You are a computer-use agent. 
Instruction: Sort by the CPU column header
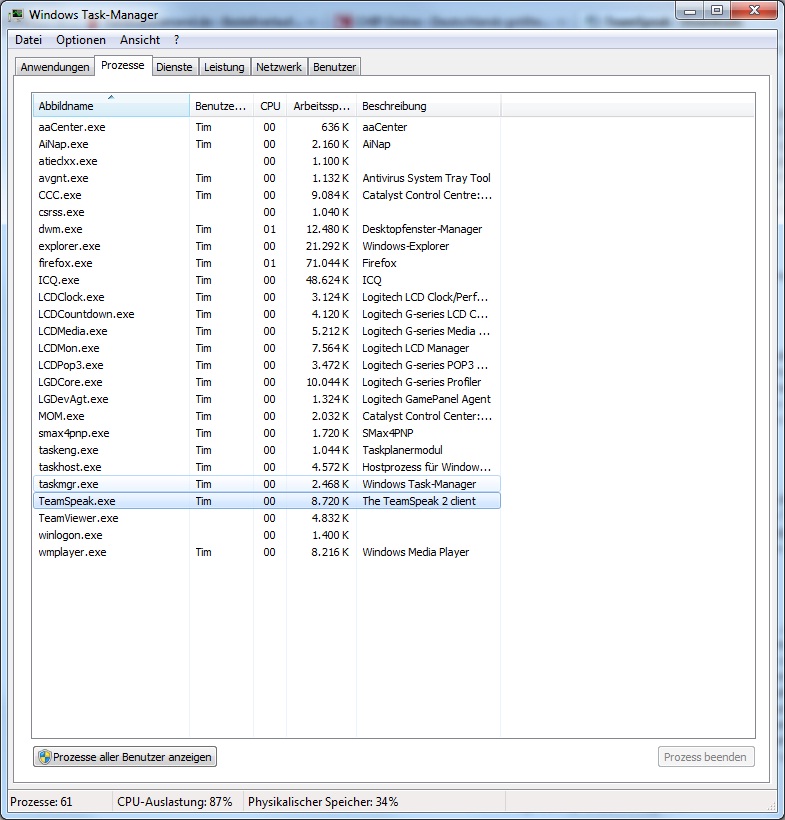tap(270, 106)
